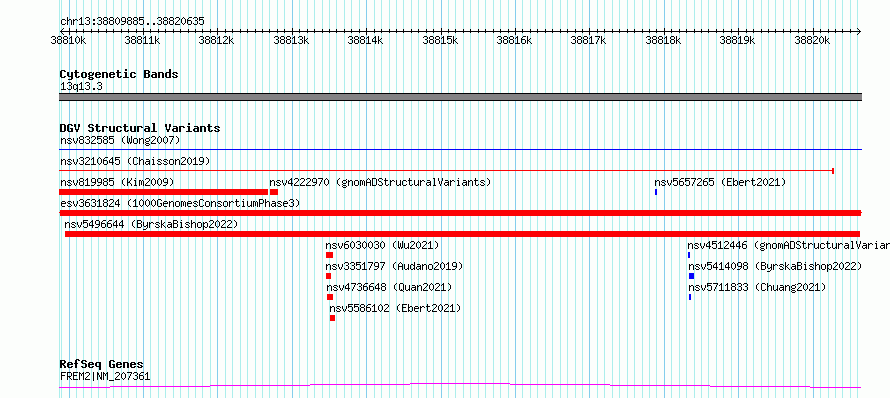Click the blue nsv5657265 variant marker
This screenshot has height=398, width=890.
click(656, 192)
